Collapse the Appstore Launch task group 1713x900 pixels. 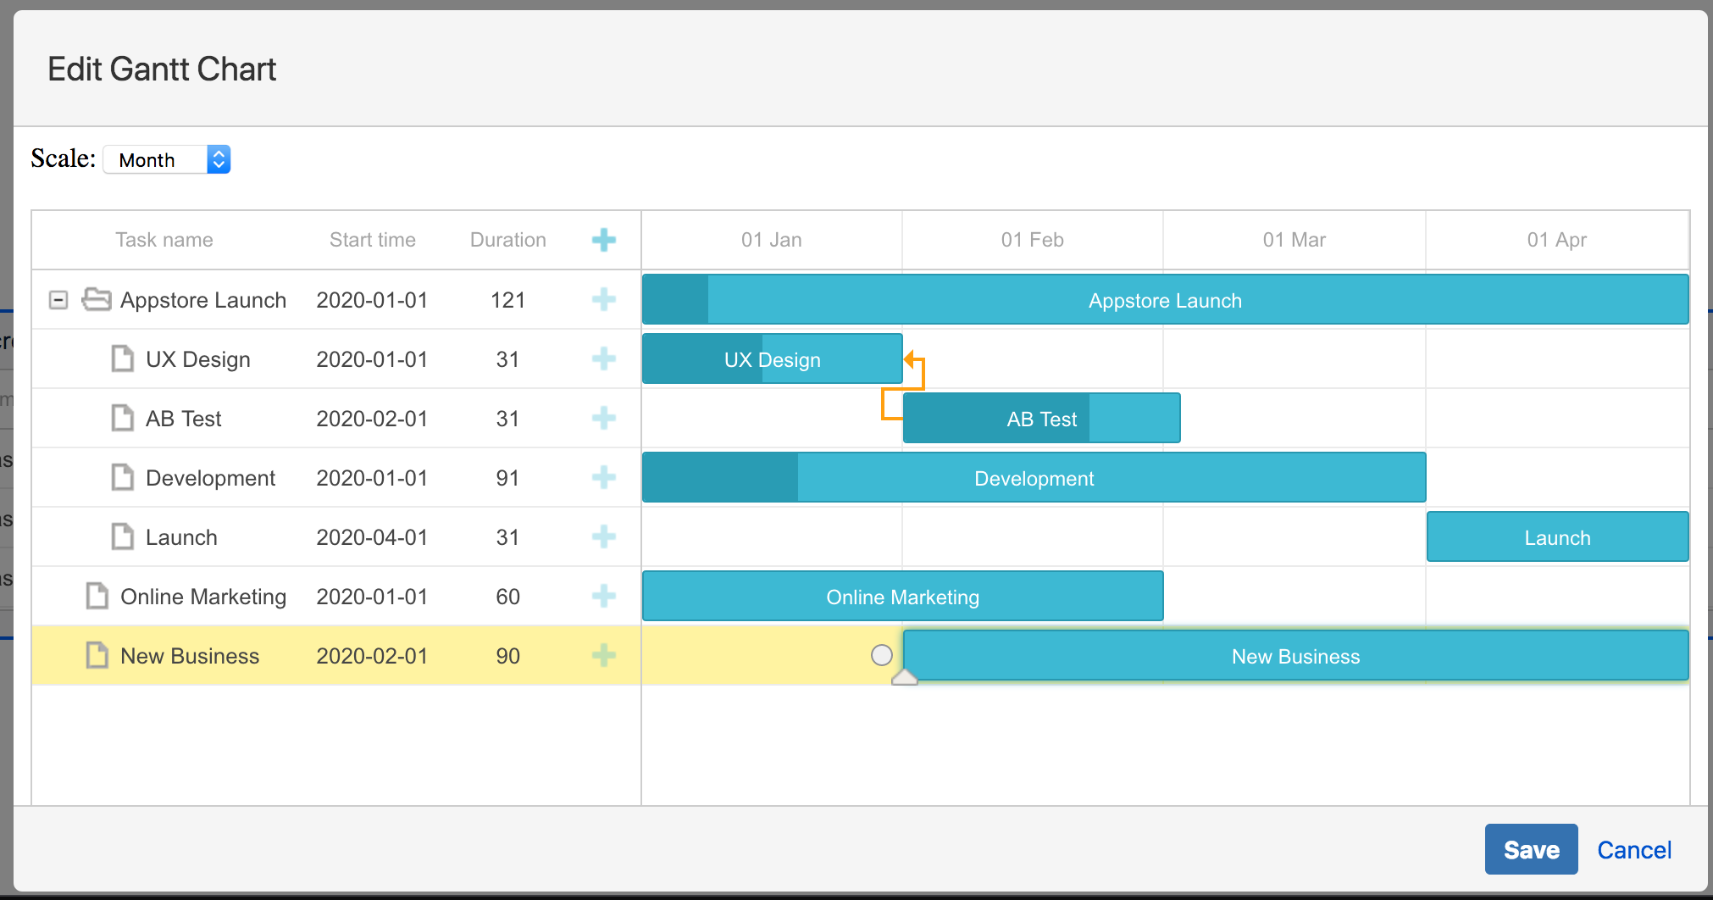click(59, 300)
